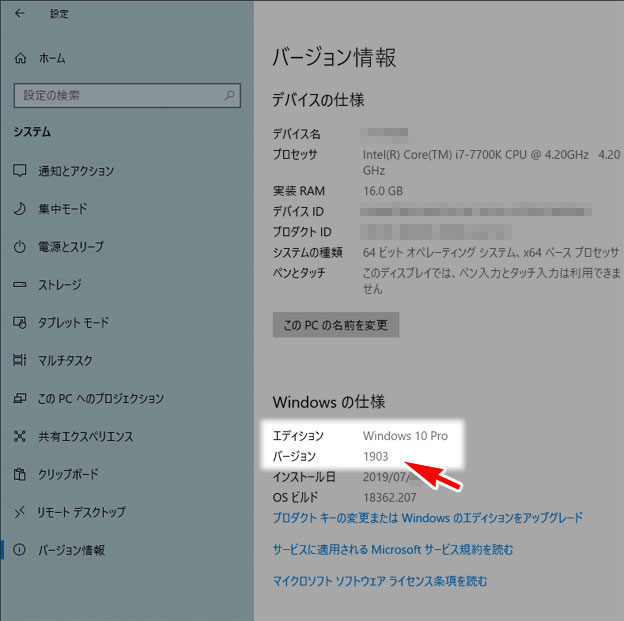Click the タブレット モード icon
This screenshot has height=621, width=624.
click(x=20, y=322)
